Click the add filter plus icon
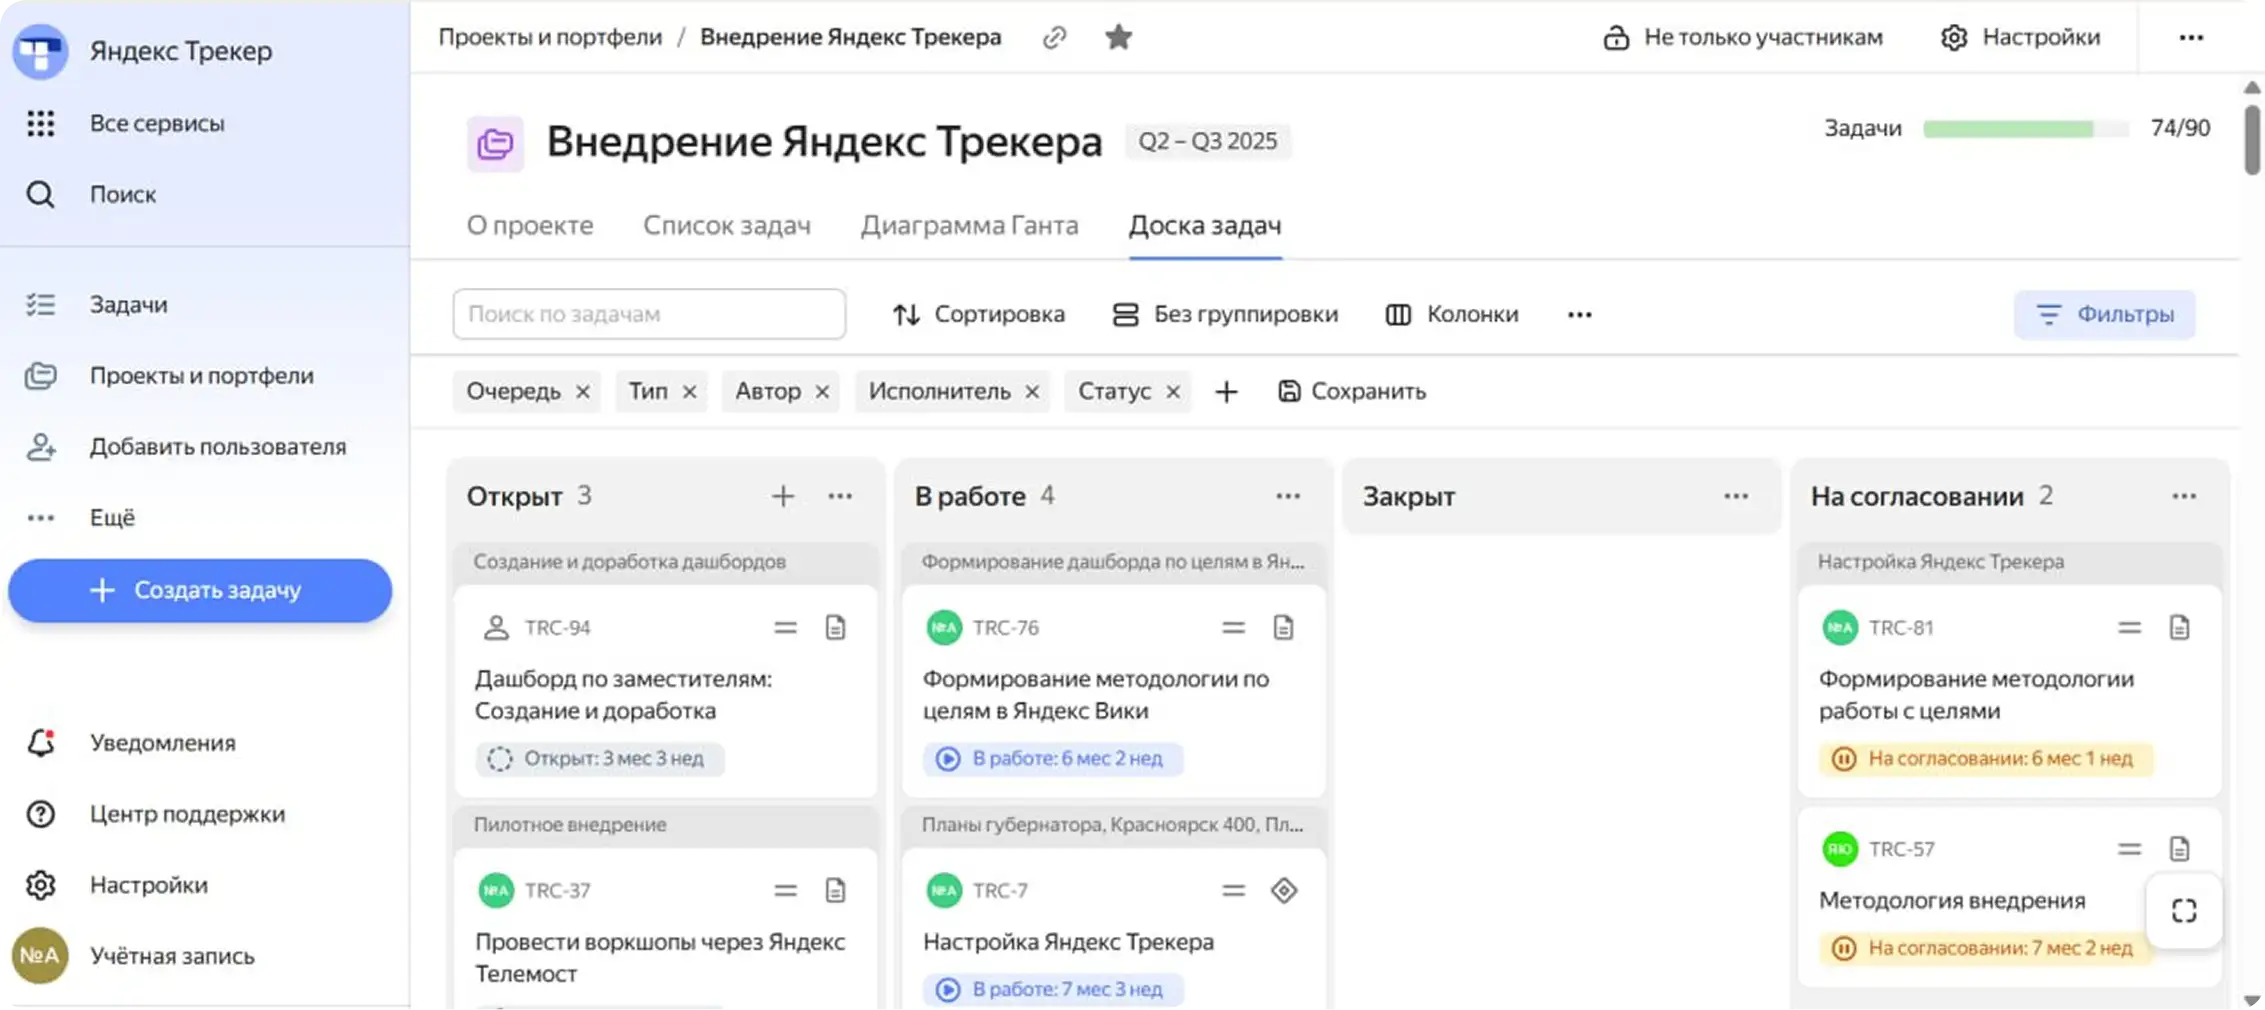 [1226, 392]
